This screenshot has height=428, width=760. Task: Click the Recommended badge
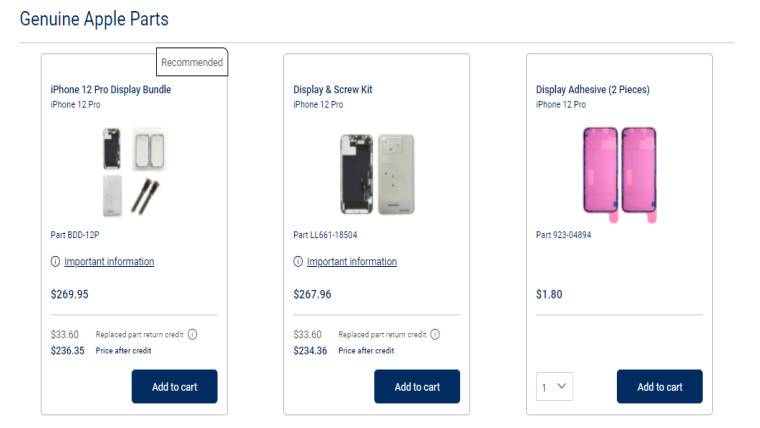tap(192, 62)
